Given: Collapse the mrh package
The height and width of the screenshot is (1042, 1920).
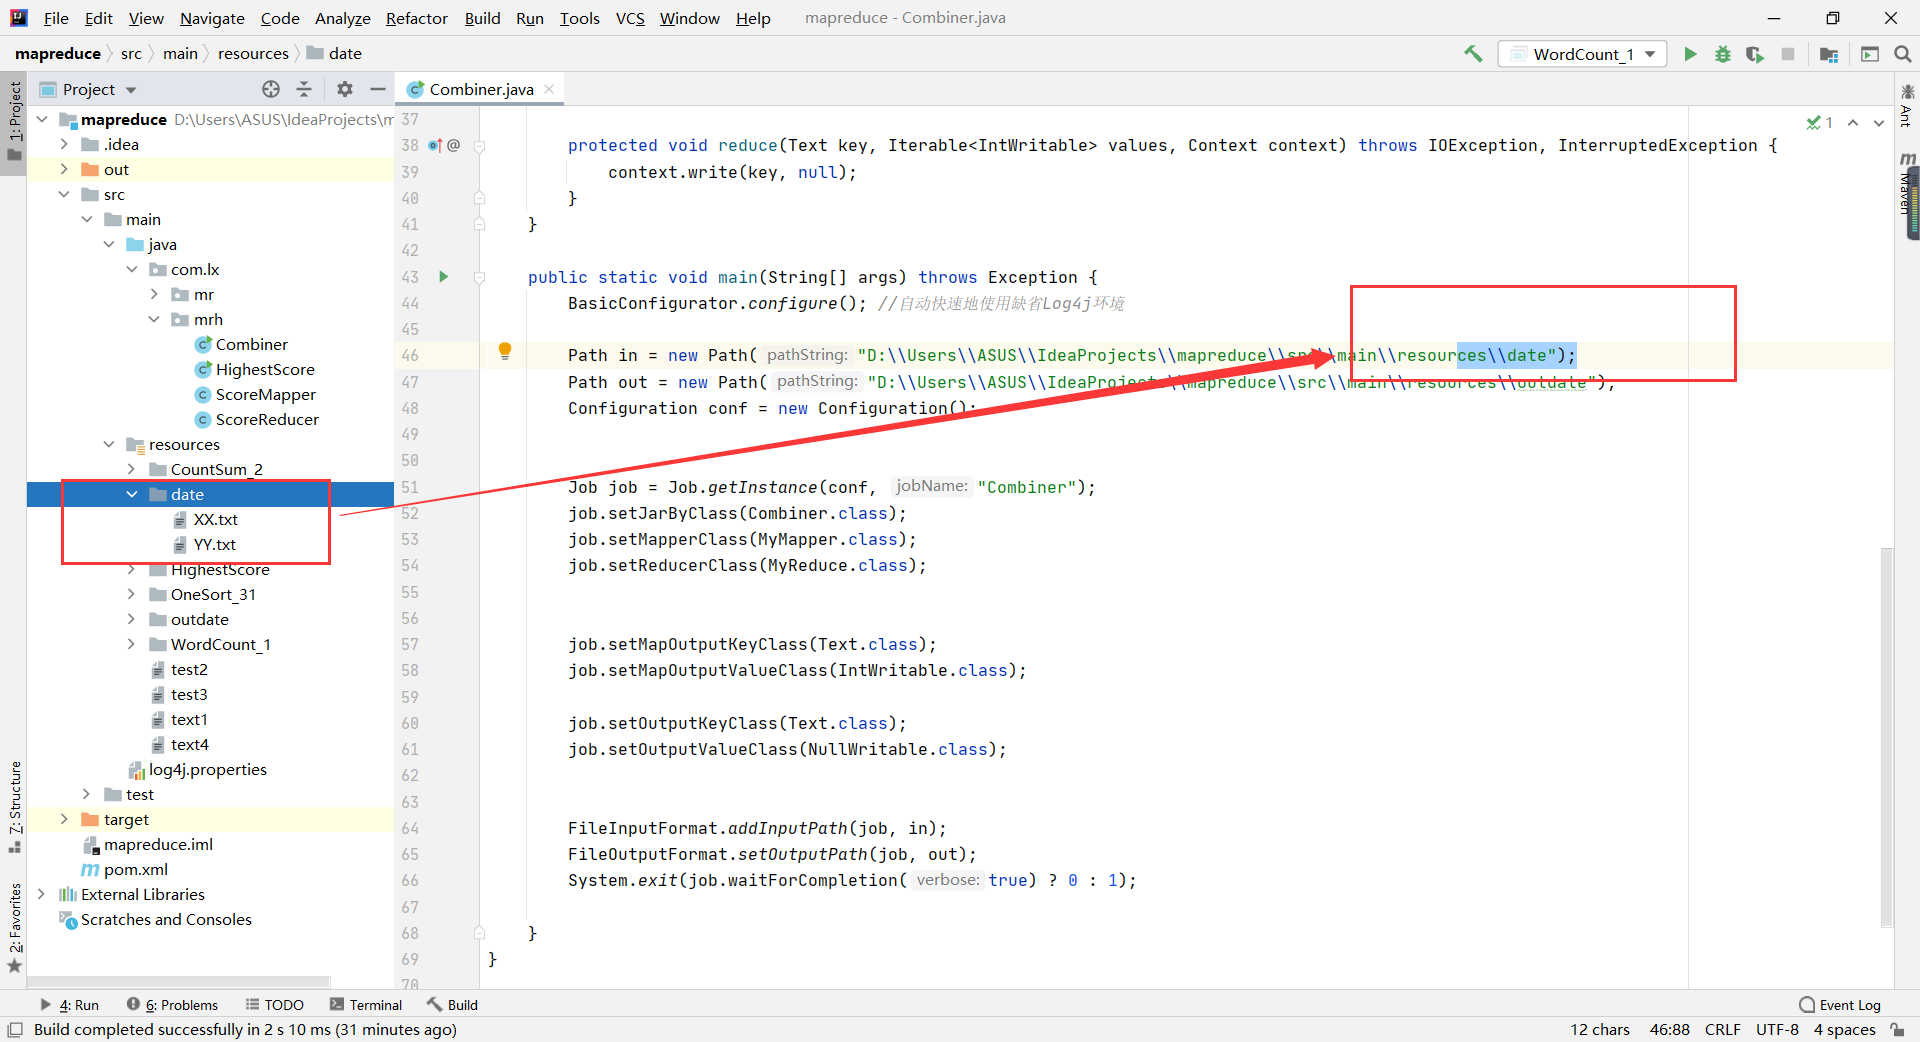Looking at the screenshot, I should pos(155,319).
